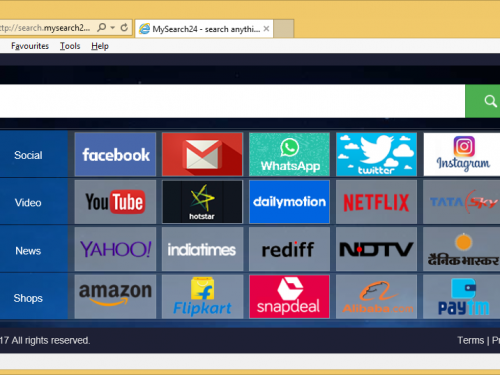Open the Yahoo! news tile

pos(115,249)
